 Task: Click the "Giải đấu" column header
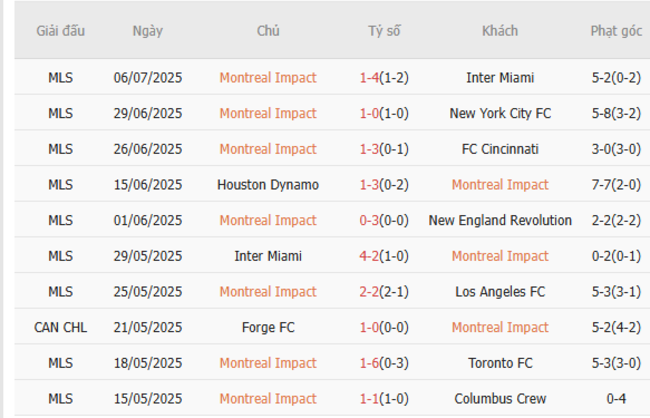click(x=61, y=31)
